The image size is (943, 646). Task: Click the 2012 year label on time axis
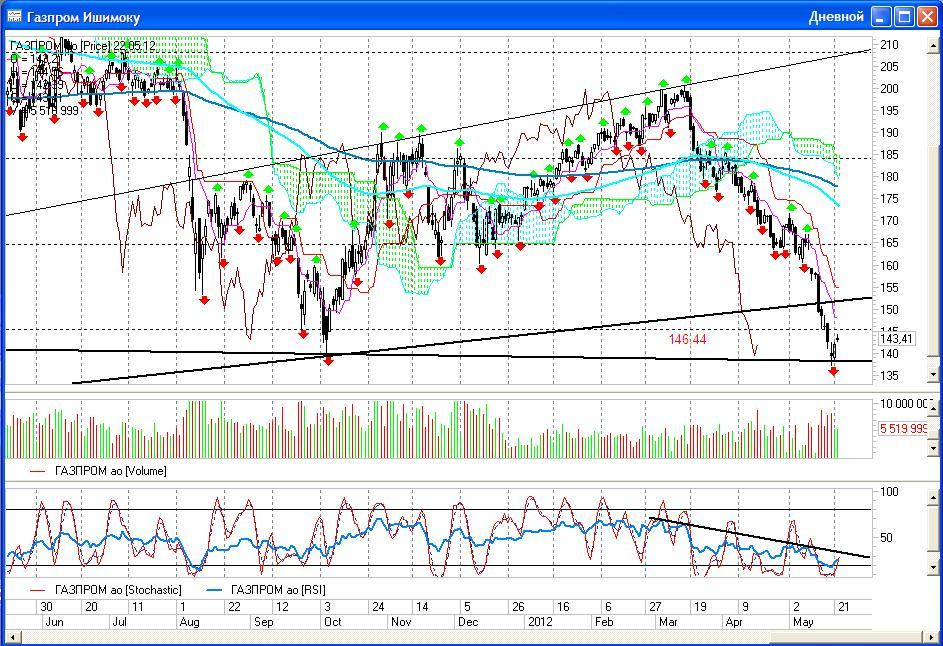[540, 622]
